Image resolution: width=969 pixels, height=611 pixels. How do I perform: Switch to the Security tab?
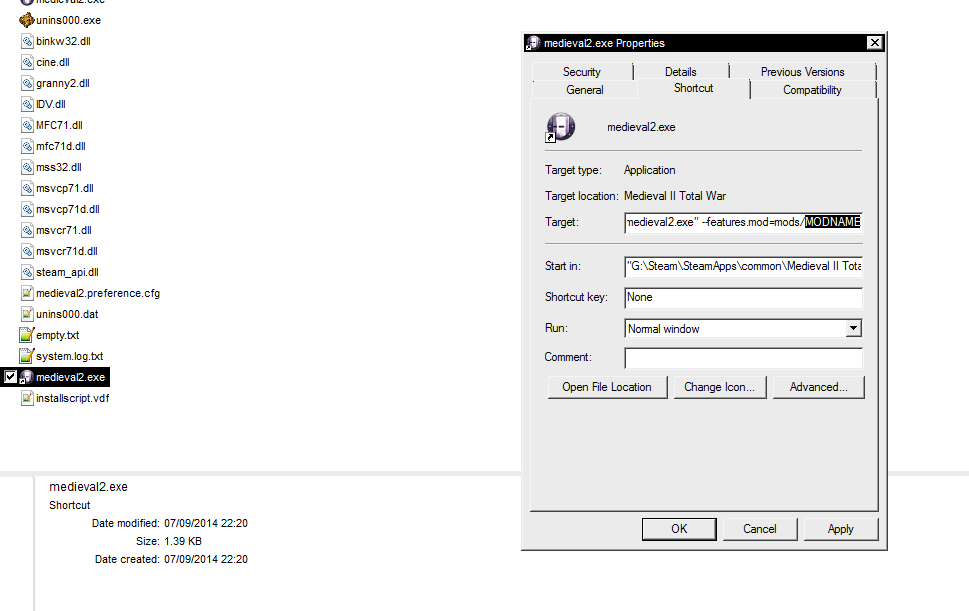(582, 72)
